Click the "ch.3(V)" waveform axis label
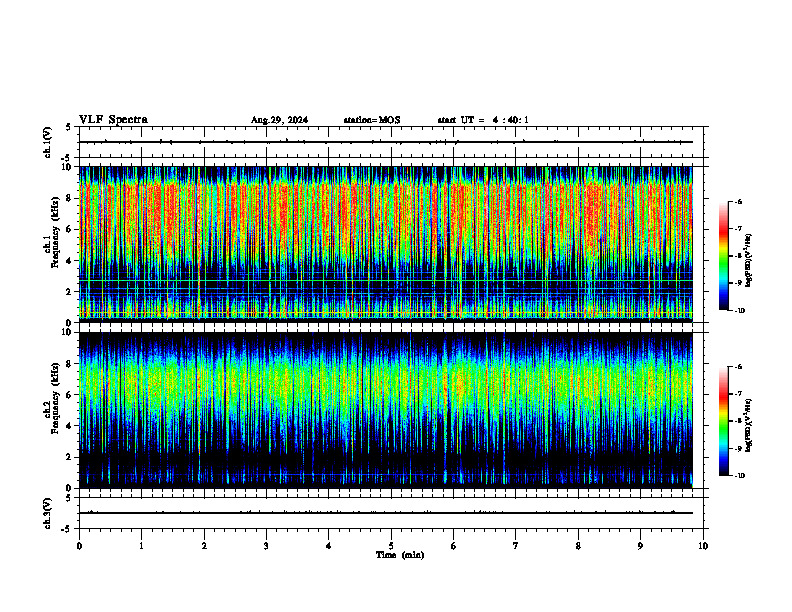792x612 pixels. click(x=48, y=513)
